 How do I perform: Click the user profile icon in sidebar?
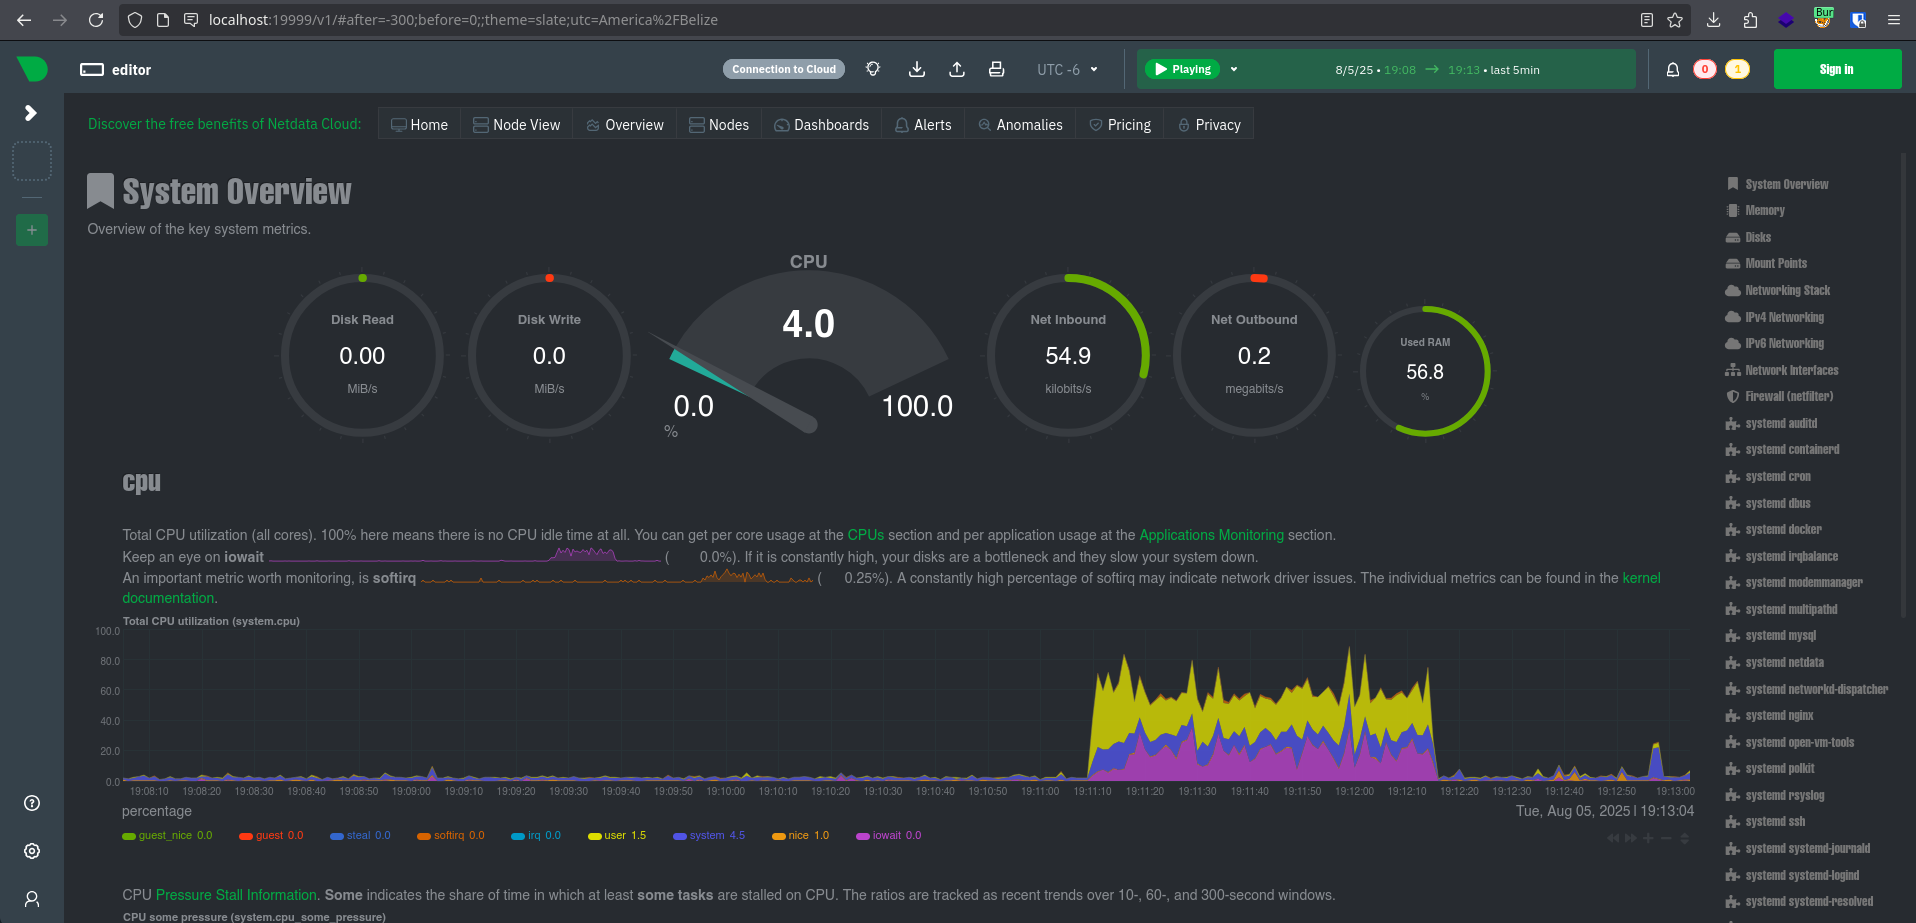pyautogui.click(x=32, y=899)
